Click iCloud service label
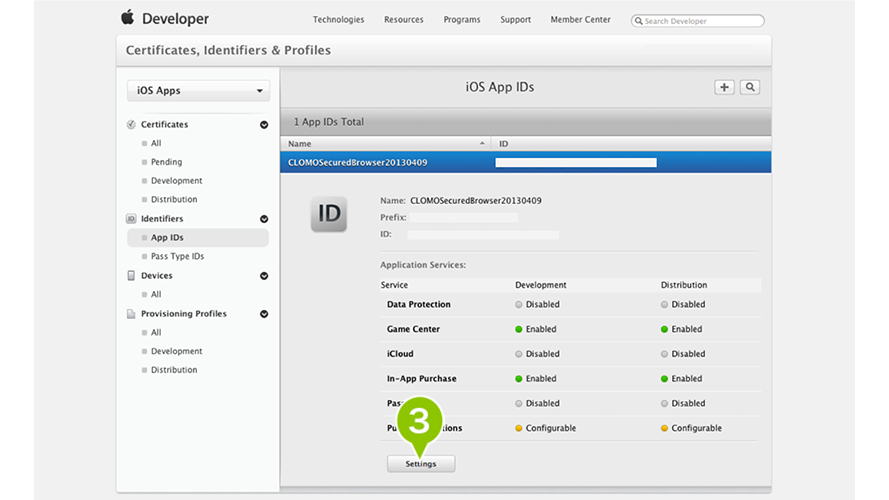The height and width of the screenshot is (500, 889). 400,354
